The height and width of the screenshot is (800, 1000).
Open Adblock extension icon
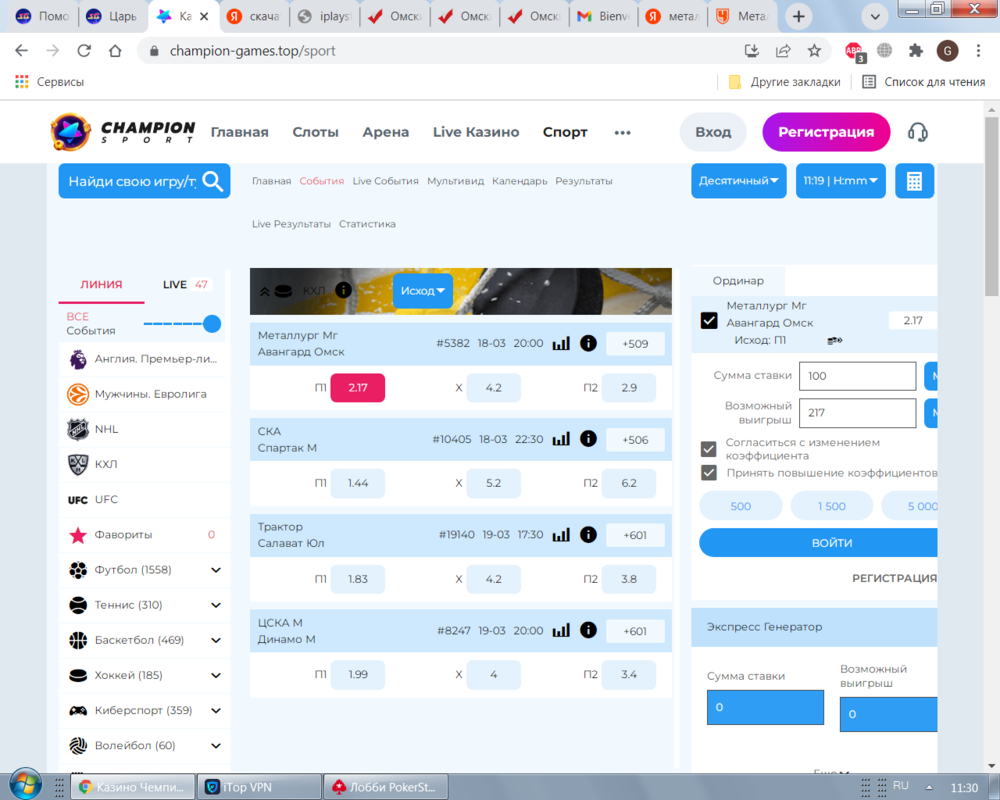(854, 51)
